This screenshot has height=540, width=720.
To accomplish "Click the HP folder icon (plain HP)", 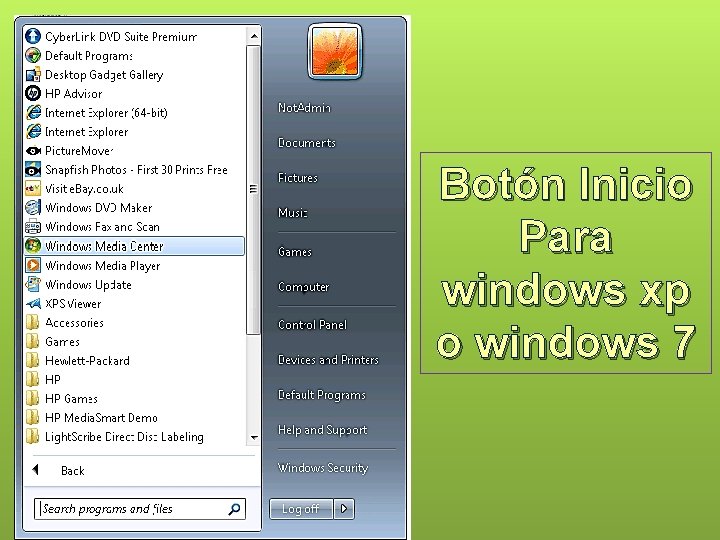I will pos(33,379).
